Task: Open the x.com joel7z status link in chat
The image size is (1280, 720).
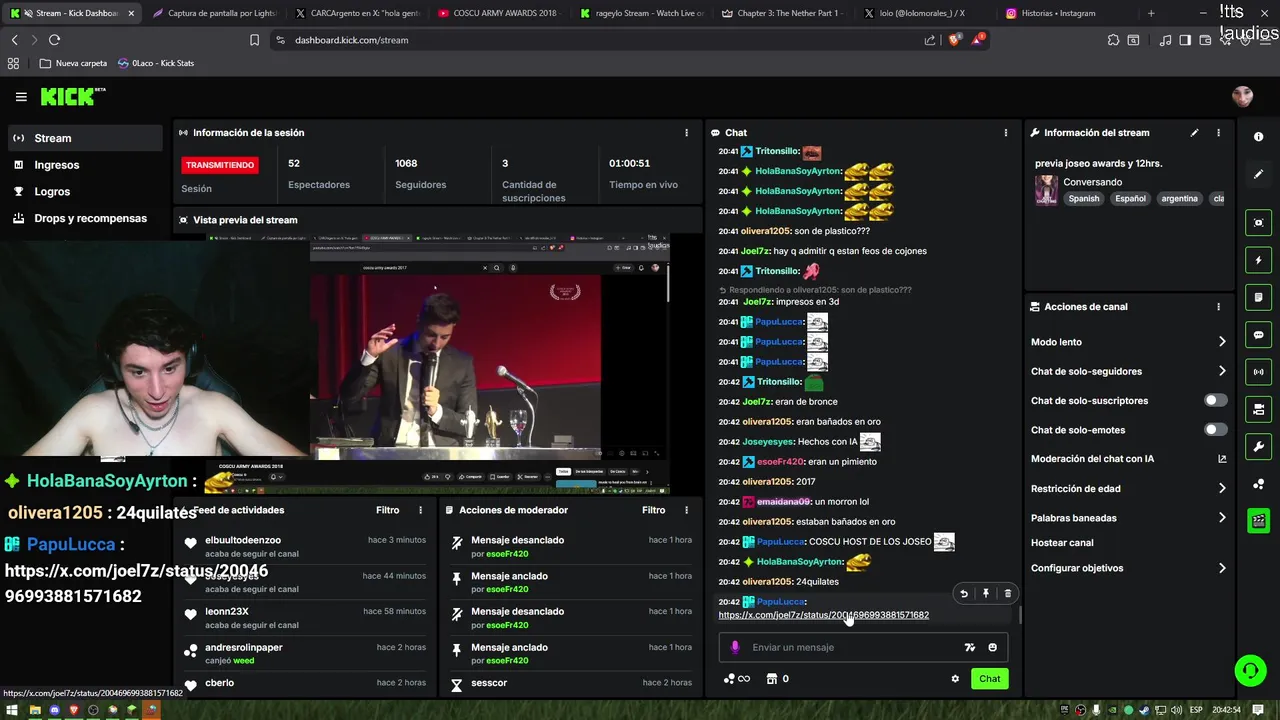Action: pyautogui.click(x=823, y=615)
